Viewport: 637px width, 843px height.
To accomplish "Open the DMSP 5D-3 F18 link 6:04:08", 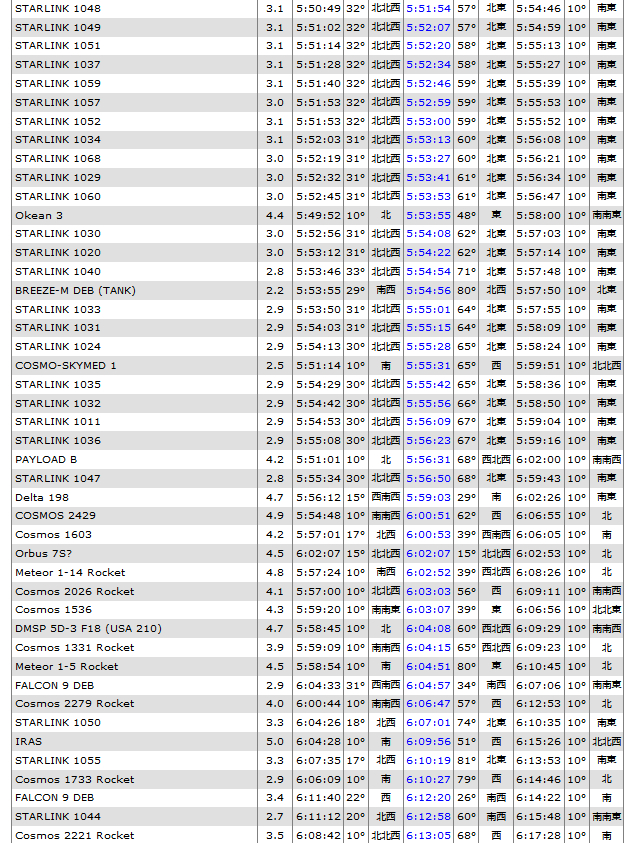I will tap(428, 628).
